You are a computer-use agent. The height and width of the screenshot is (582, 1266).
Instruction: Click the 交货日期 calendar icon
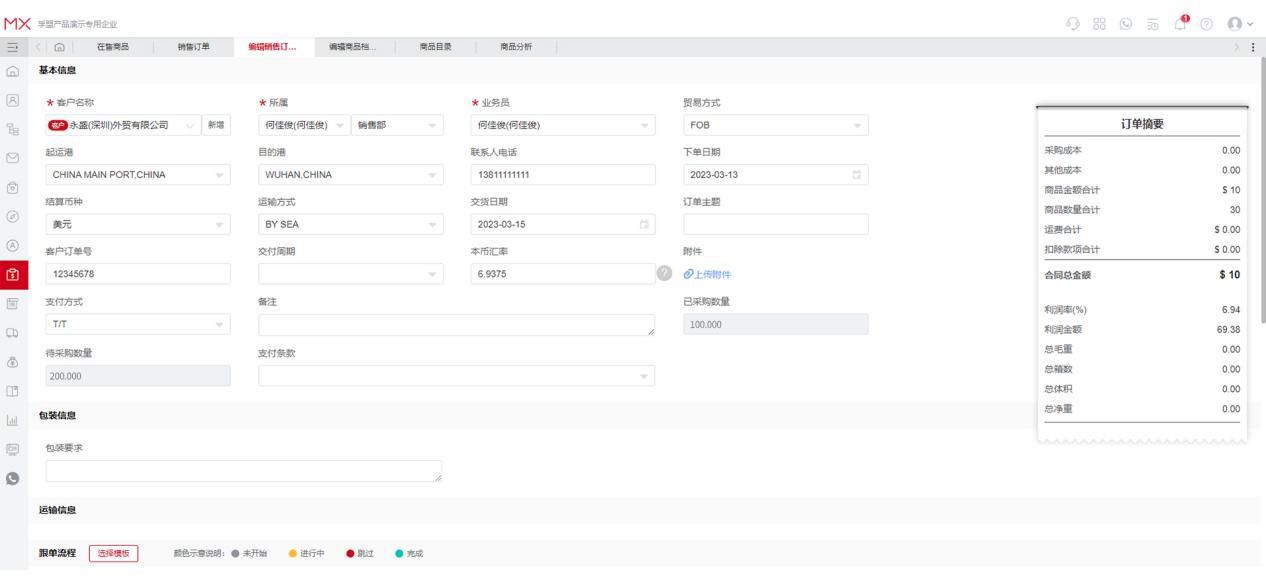pos(645,224)
